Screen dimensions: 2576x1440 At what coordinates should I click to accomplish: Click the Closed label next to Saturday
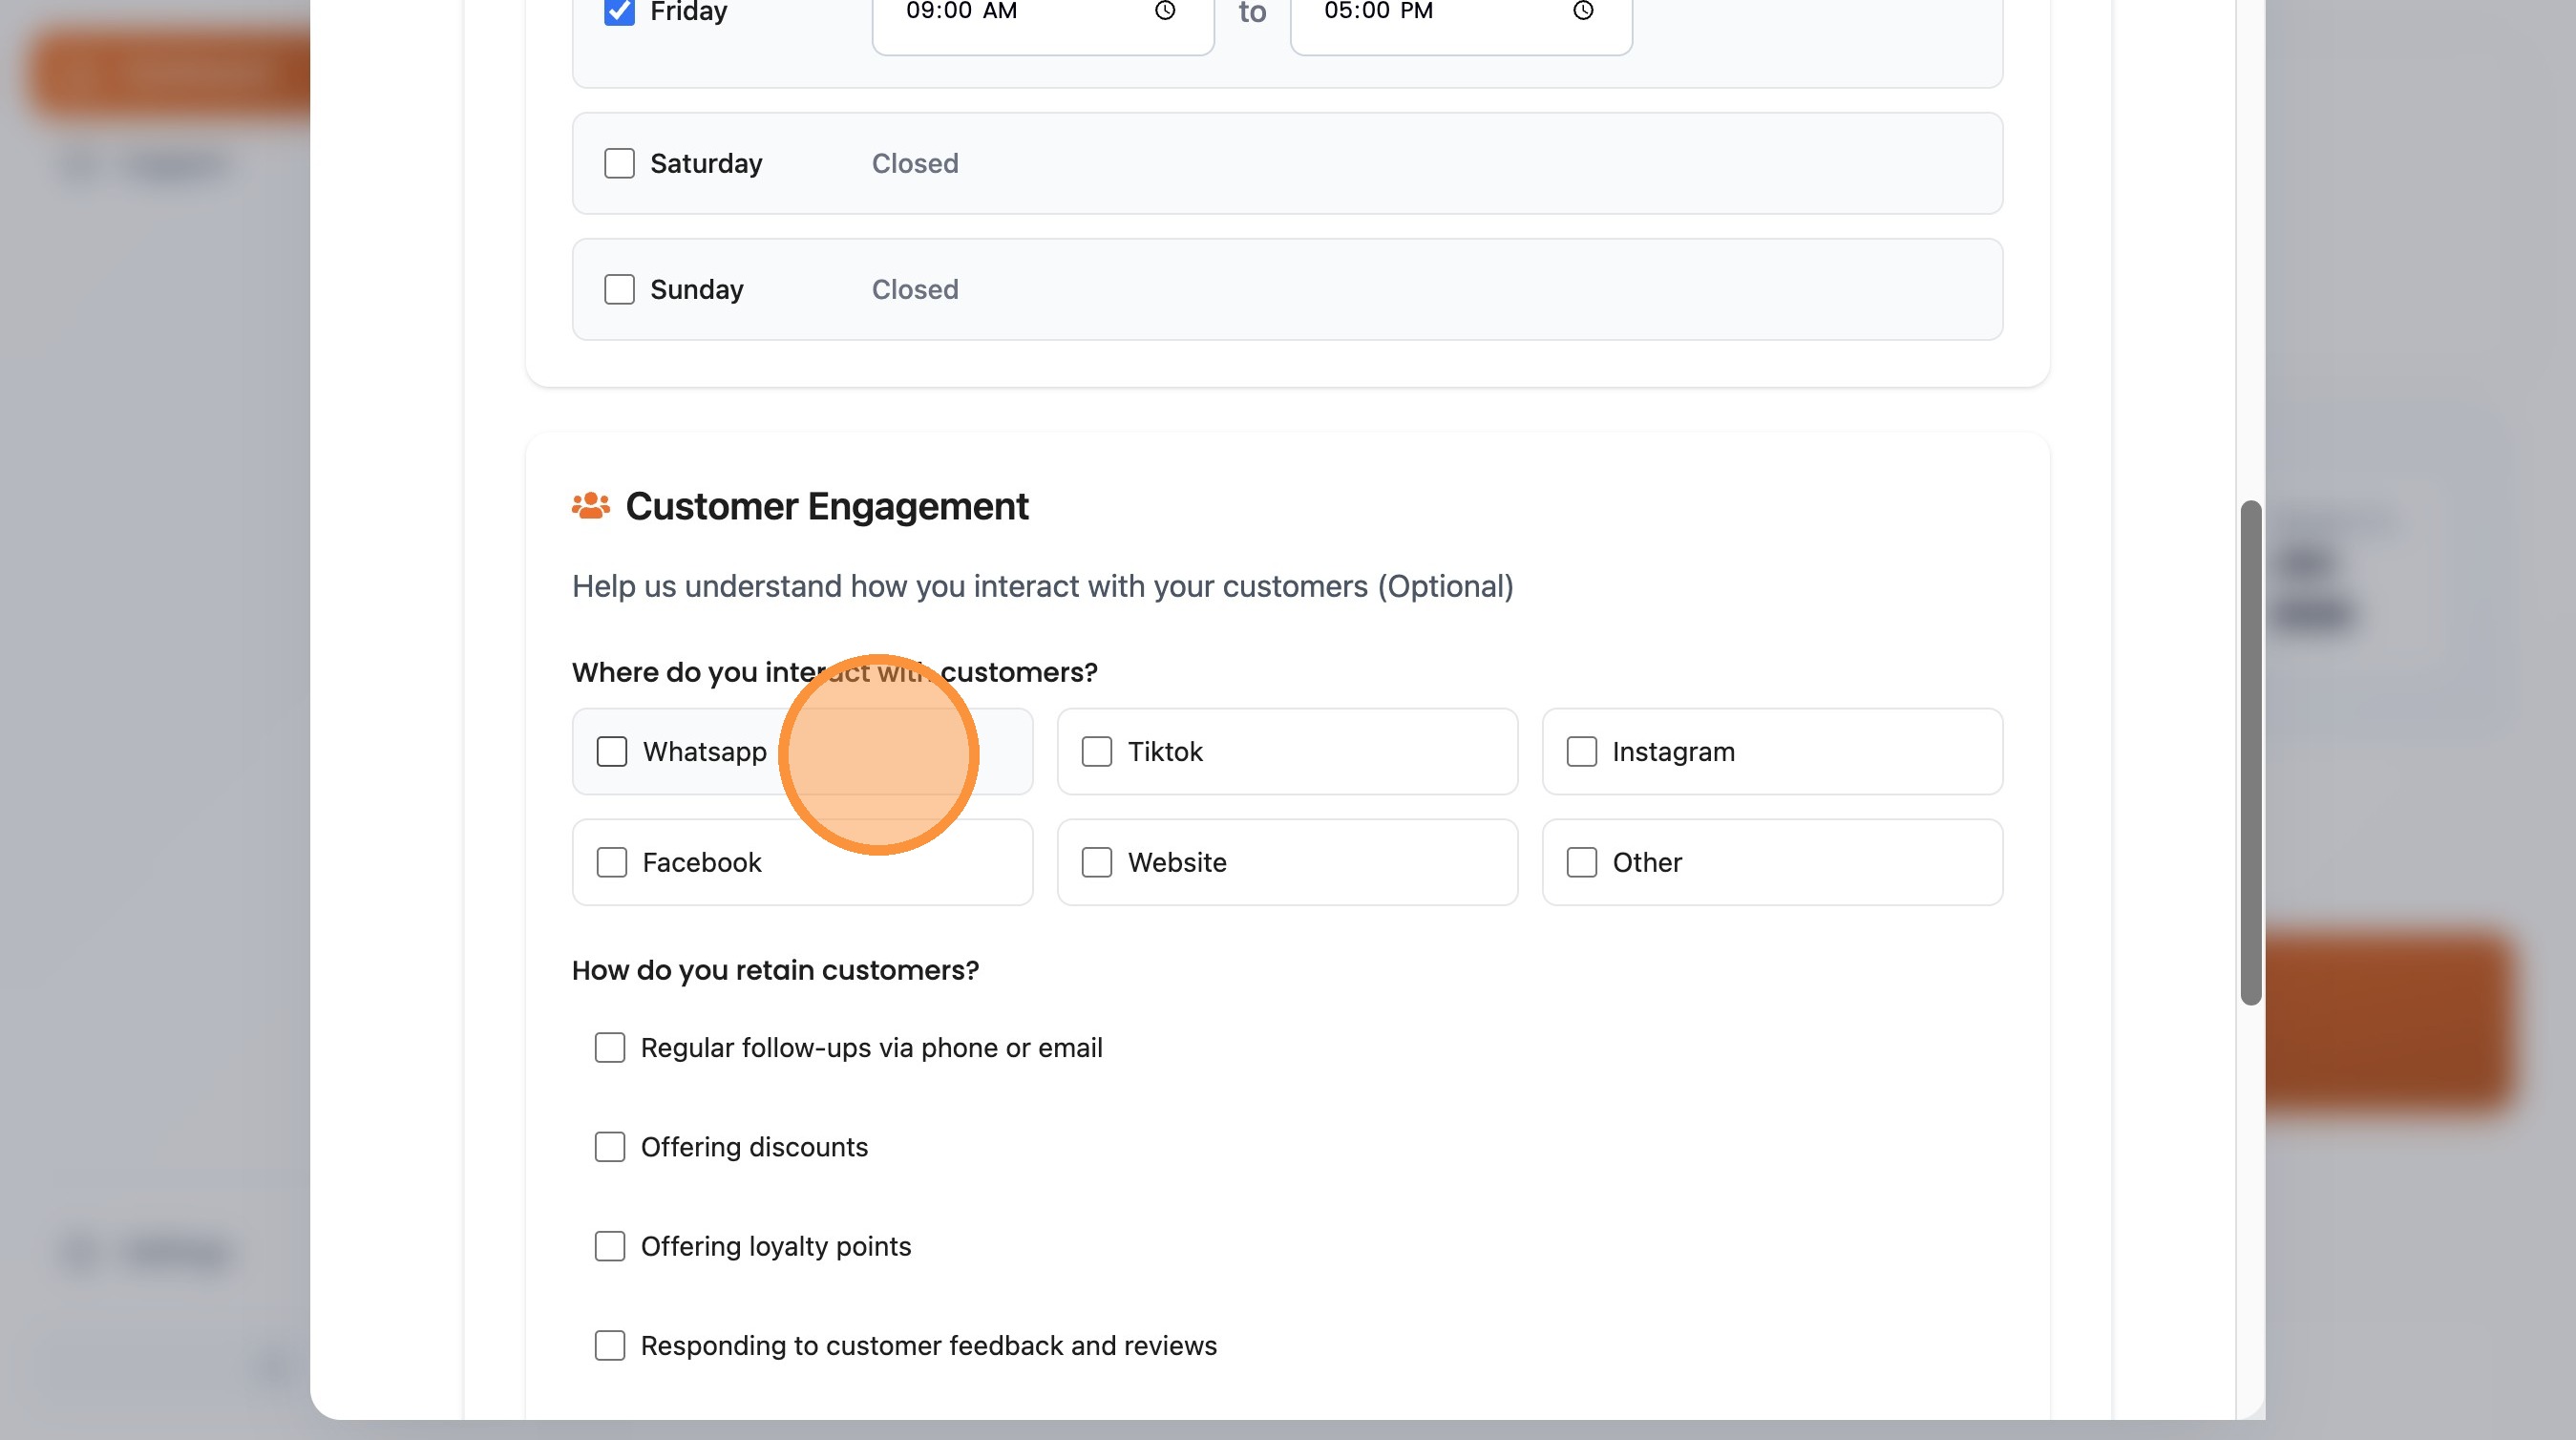pyautogui.click(x=913, y=163)
